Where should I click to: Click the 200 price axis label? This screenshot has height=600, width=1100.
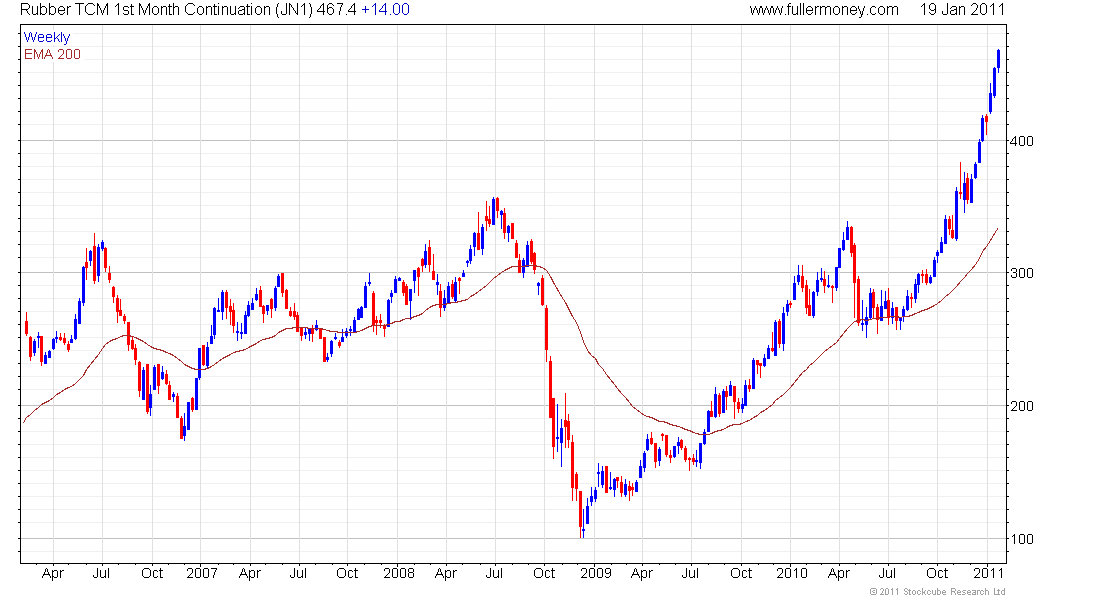(1021, 406)
